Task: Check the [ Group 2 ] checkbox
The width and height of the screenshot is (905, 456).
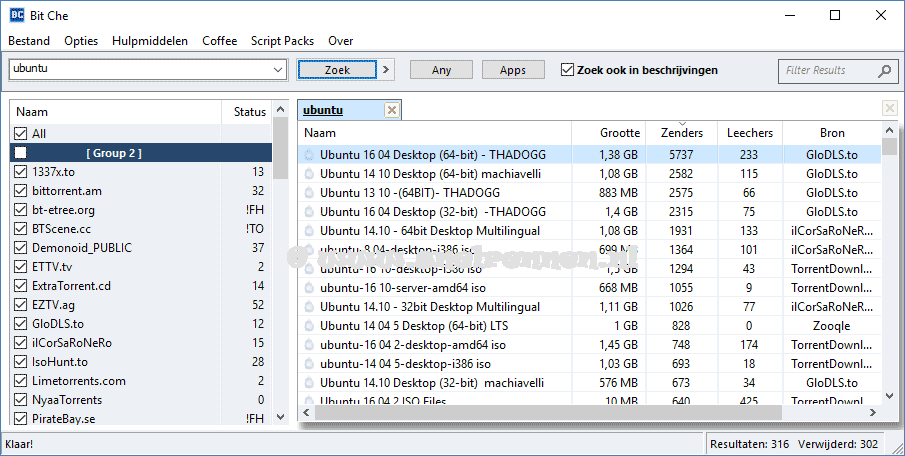Action: point(21,152)
